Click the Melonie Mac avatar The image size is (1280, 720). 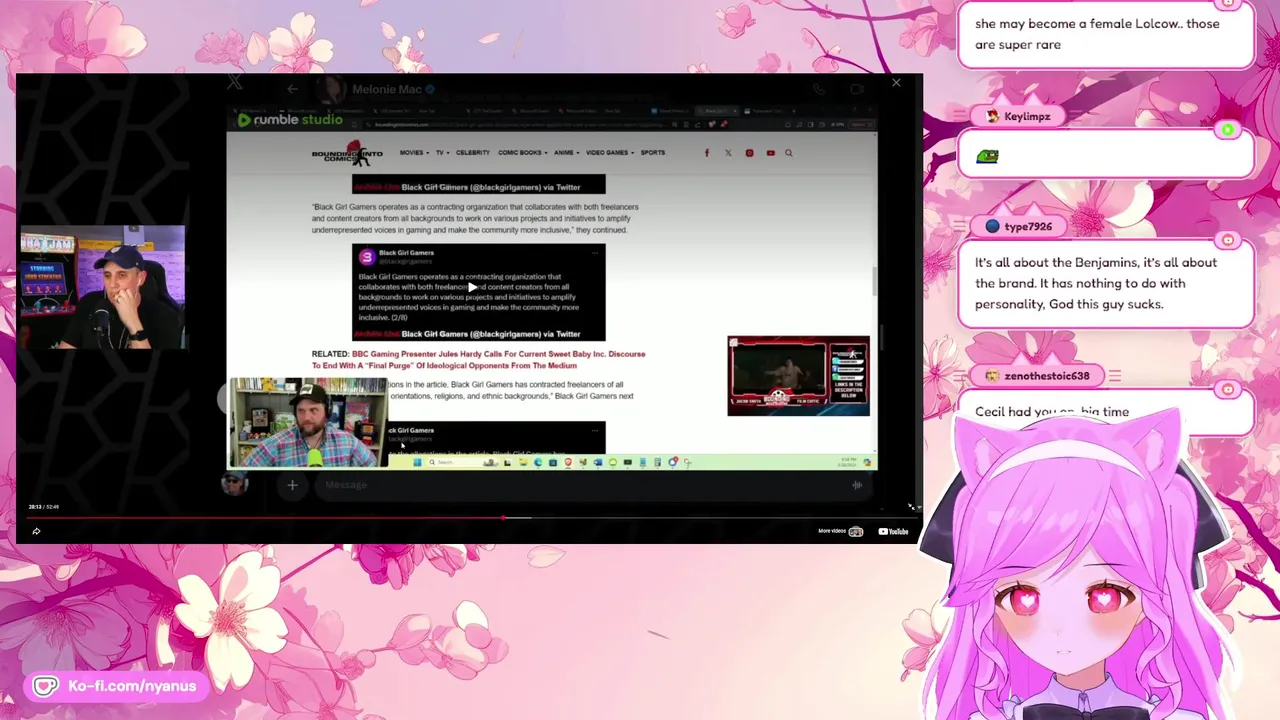pos(331,89)
